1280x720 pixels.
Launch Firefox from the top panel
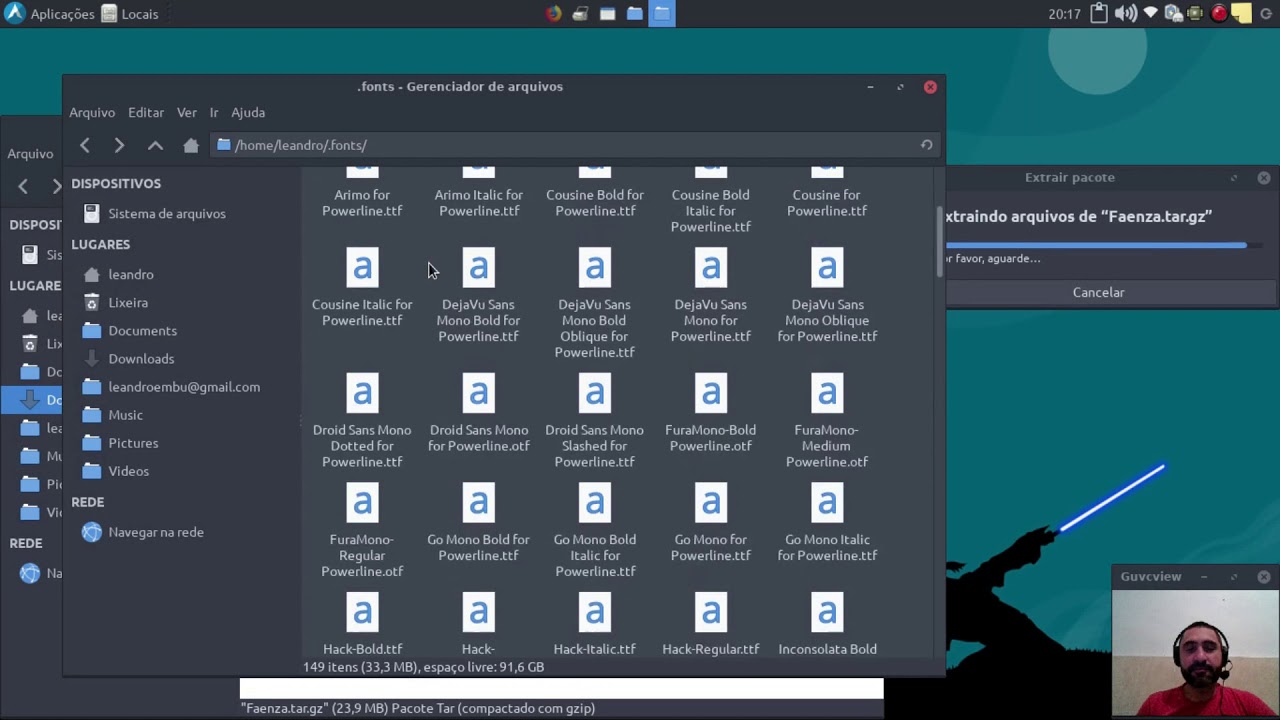pos(554,13)
